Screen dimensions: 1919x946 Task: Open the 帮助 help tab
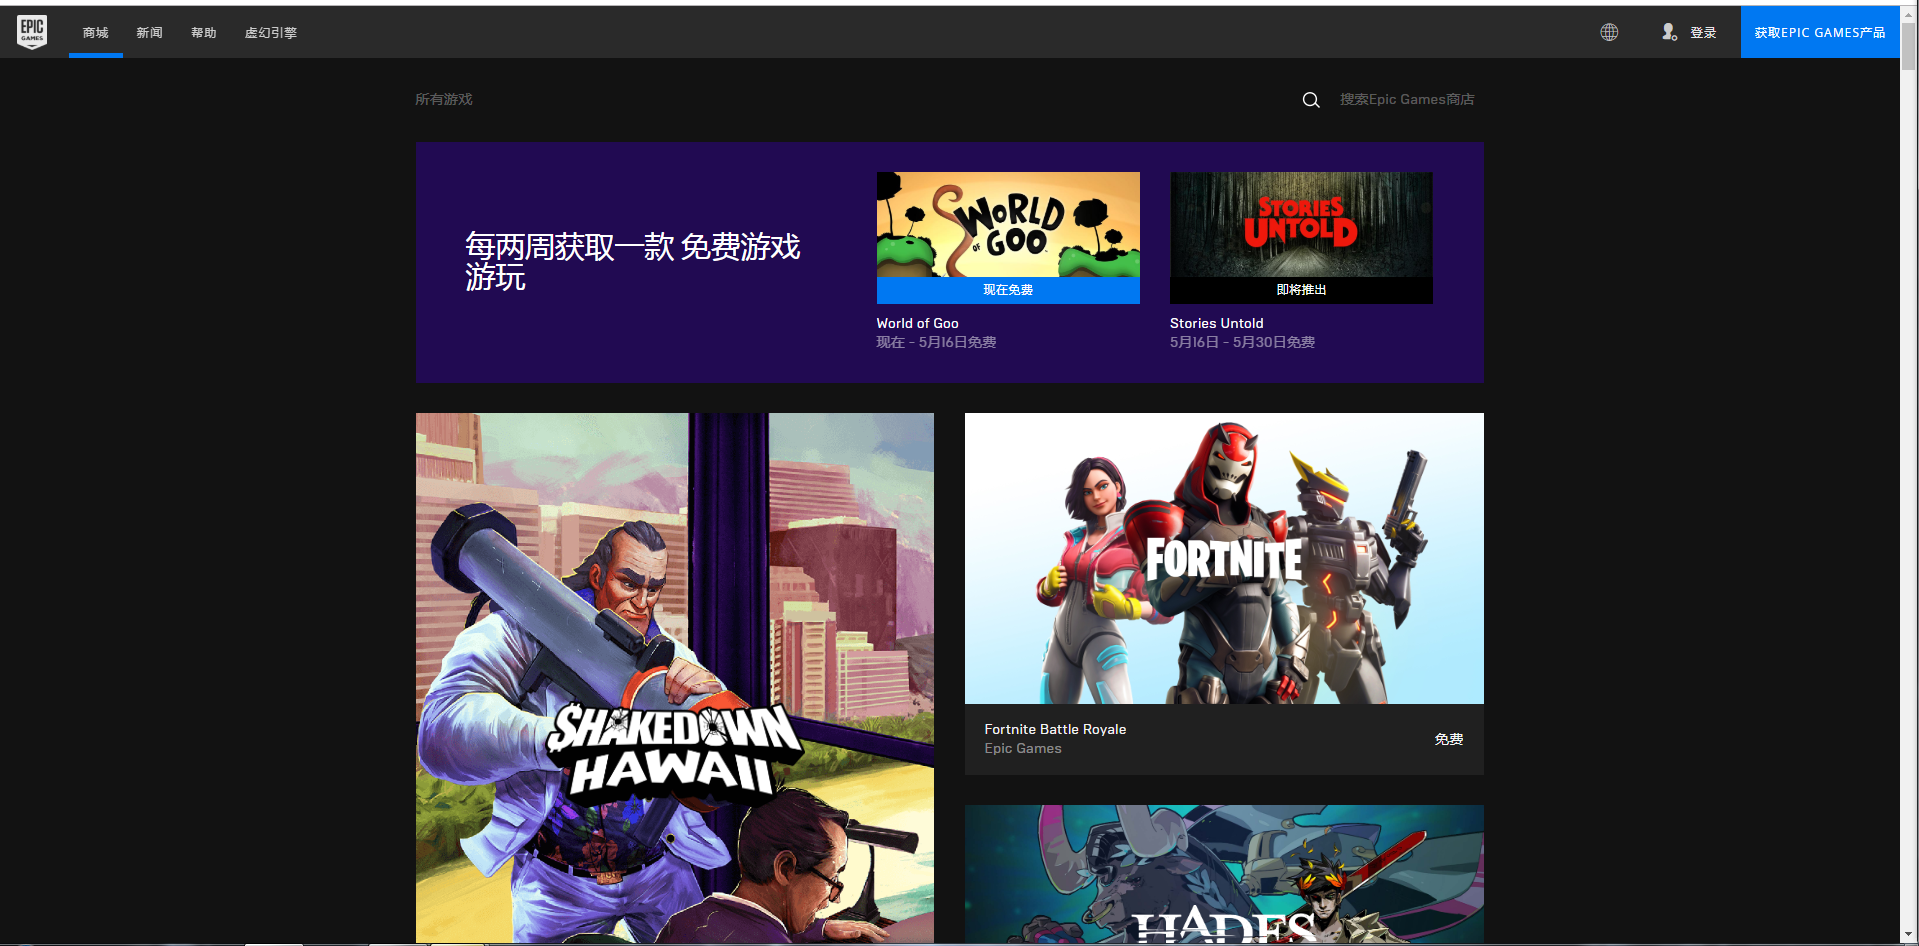[204, 33]
